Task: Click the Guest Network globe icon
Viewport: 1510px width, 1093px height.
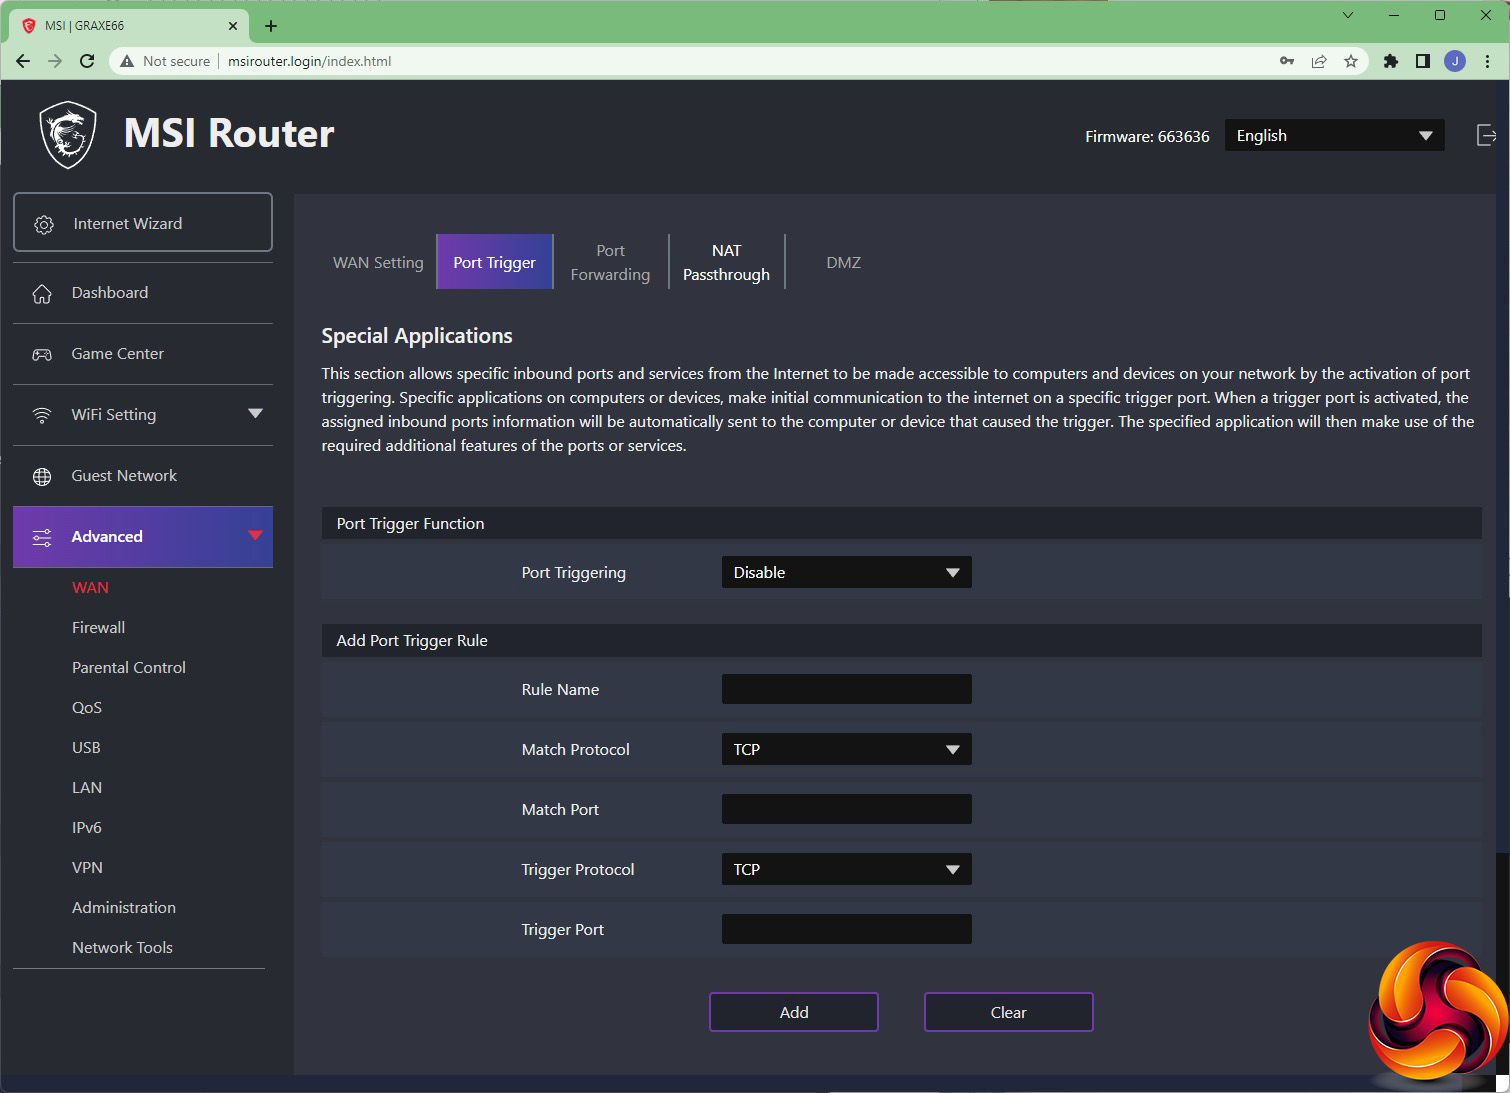Action: coord(42,477)
